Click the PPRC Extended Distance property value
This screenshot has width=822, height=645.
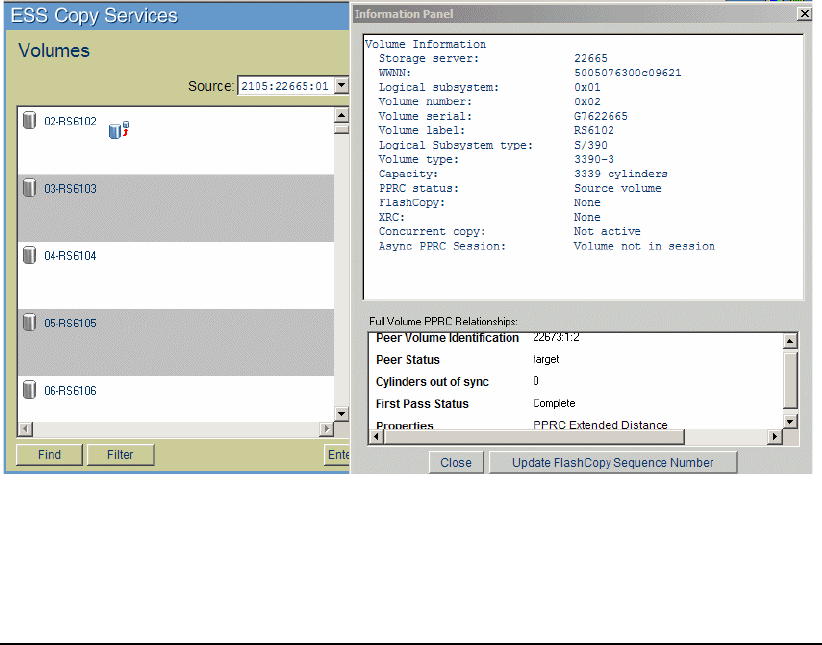[x=600, y=425]
